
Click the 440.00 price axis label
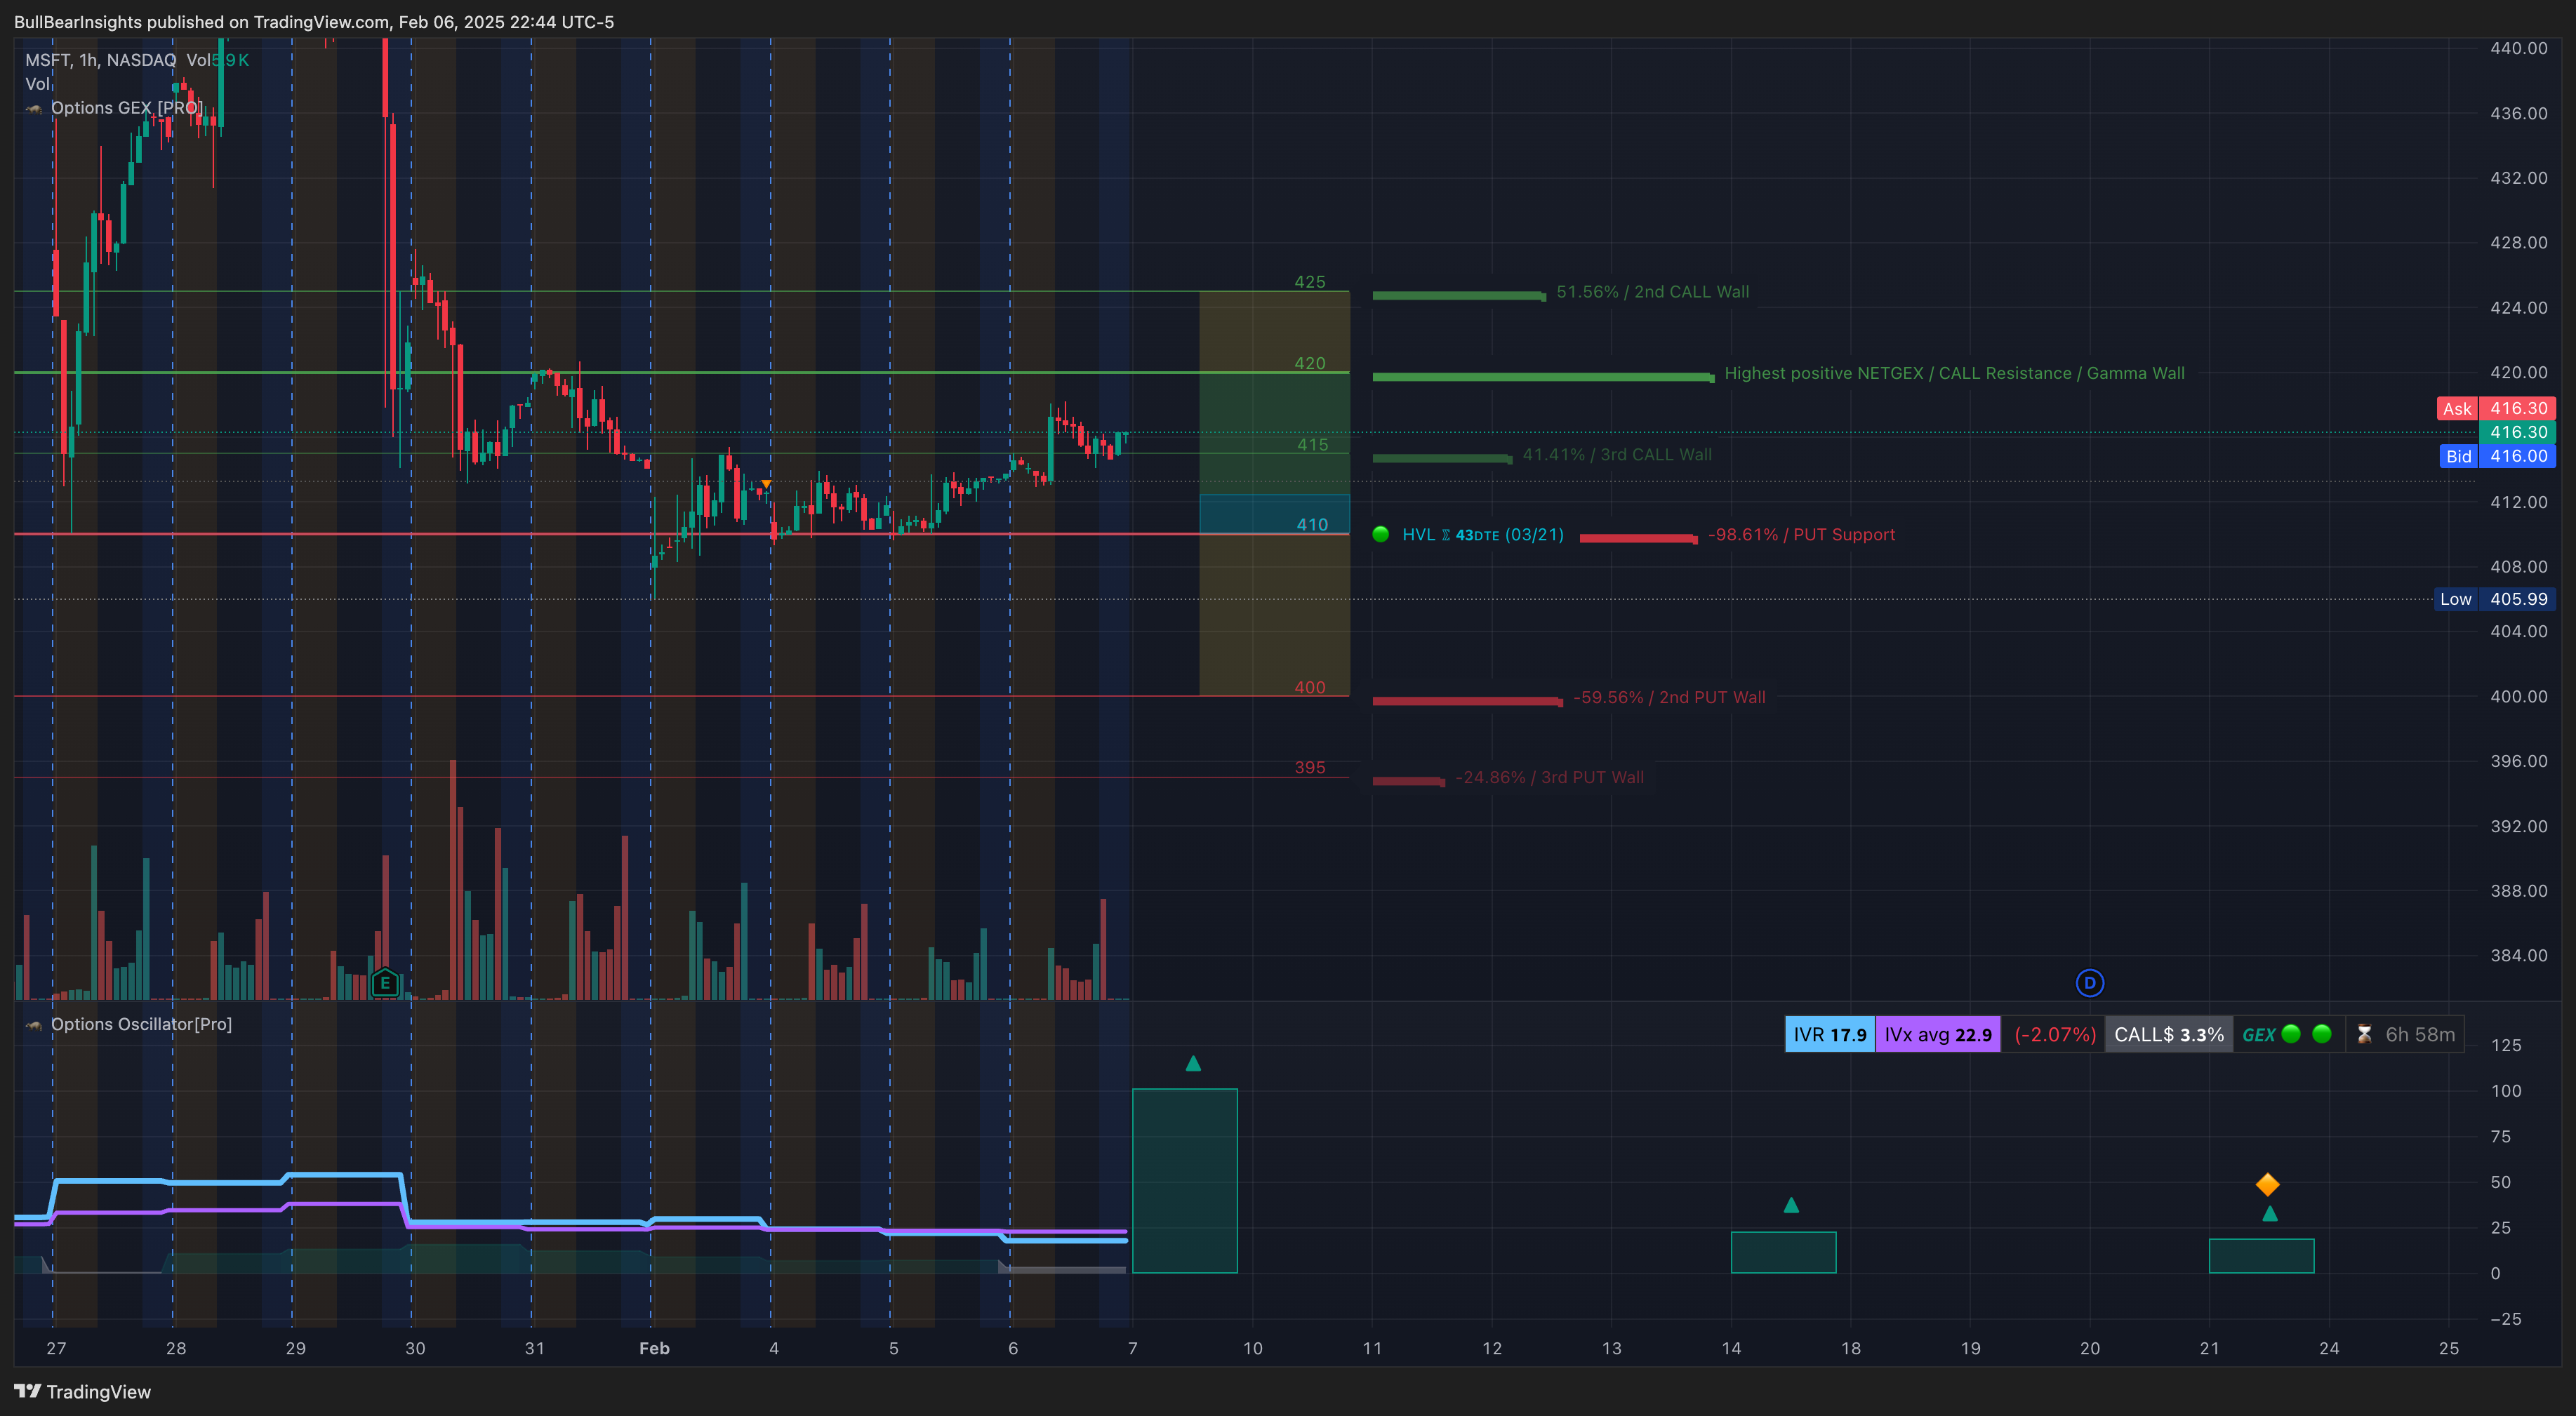[x=2518, y=48]
